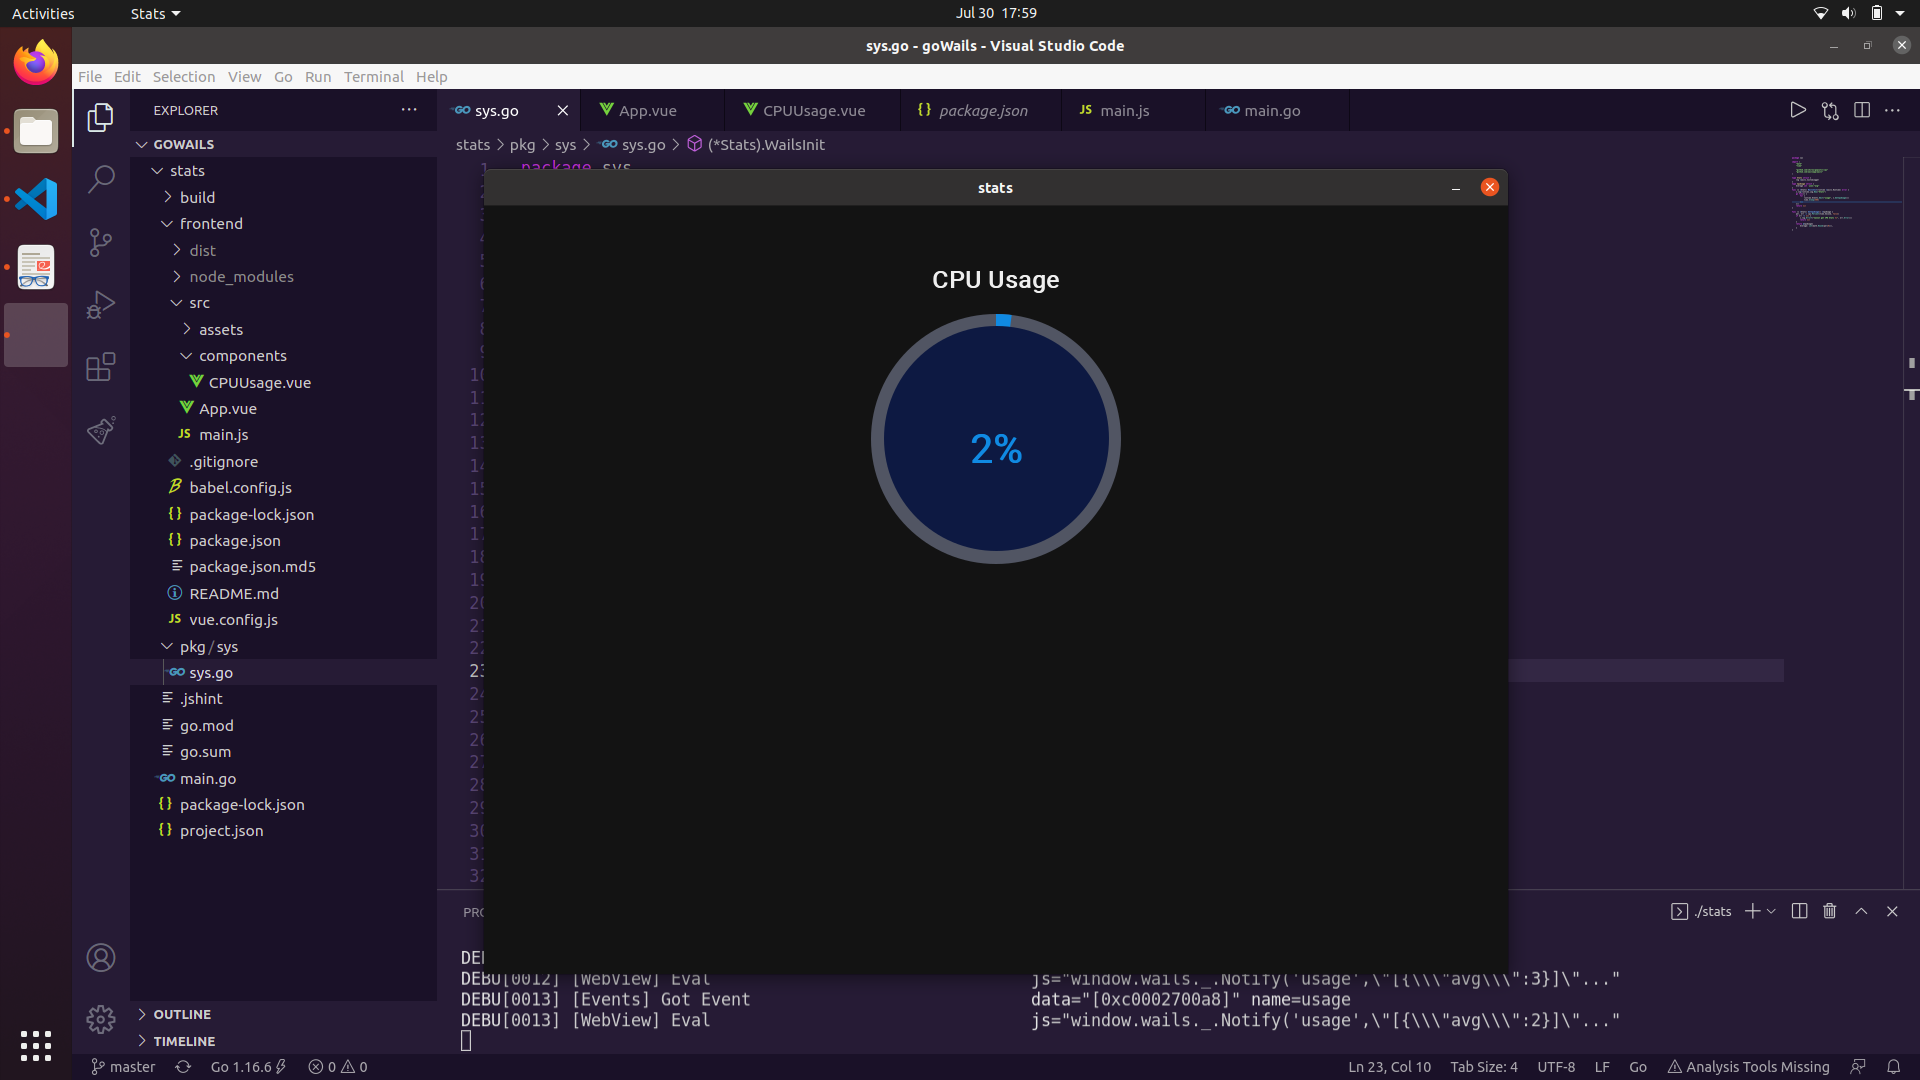
Task: Expand the OUTLINE section
Action: 182,1014
